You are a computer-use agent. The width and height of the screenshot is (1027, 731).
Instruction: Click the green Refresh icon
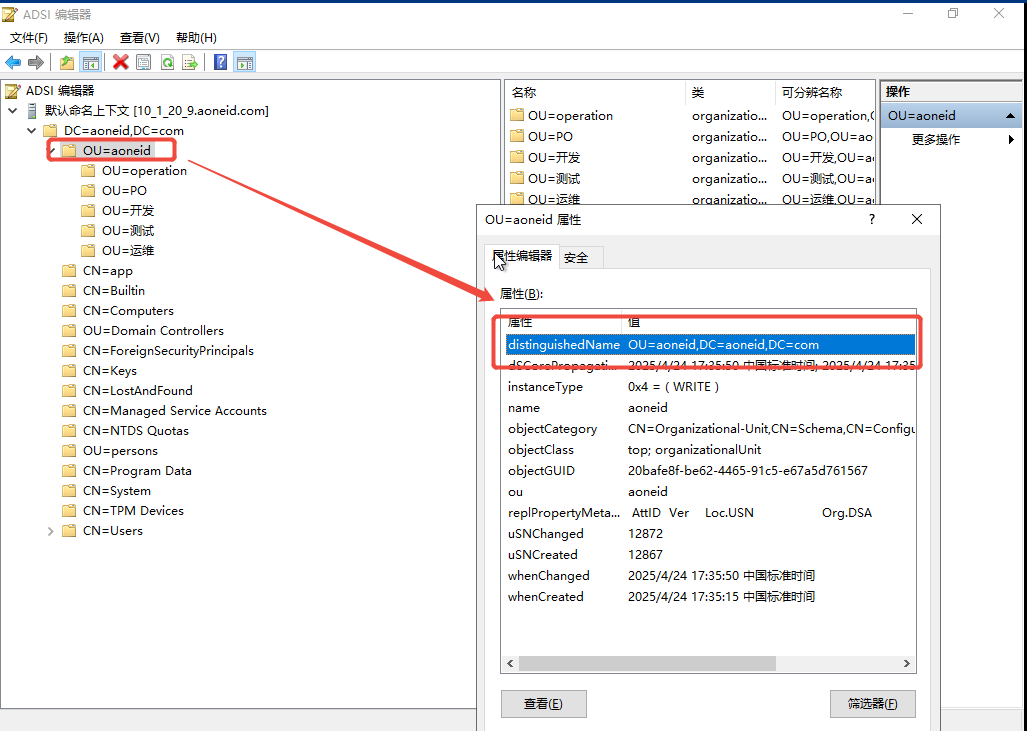pyautogui.click(x=167, y=62)
